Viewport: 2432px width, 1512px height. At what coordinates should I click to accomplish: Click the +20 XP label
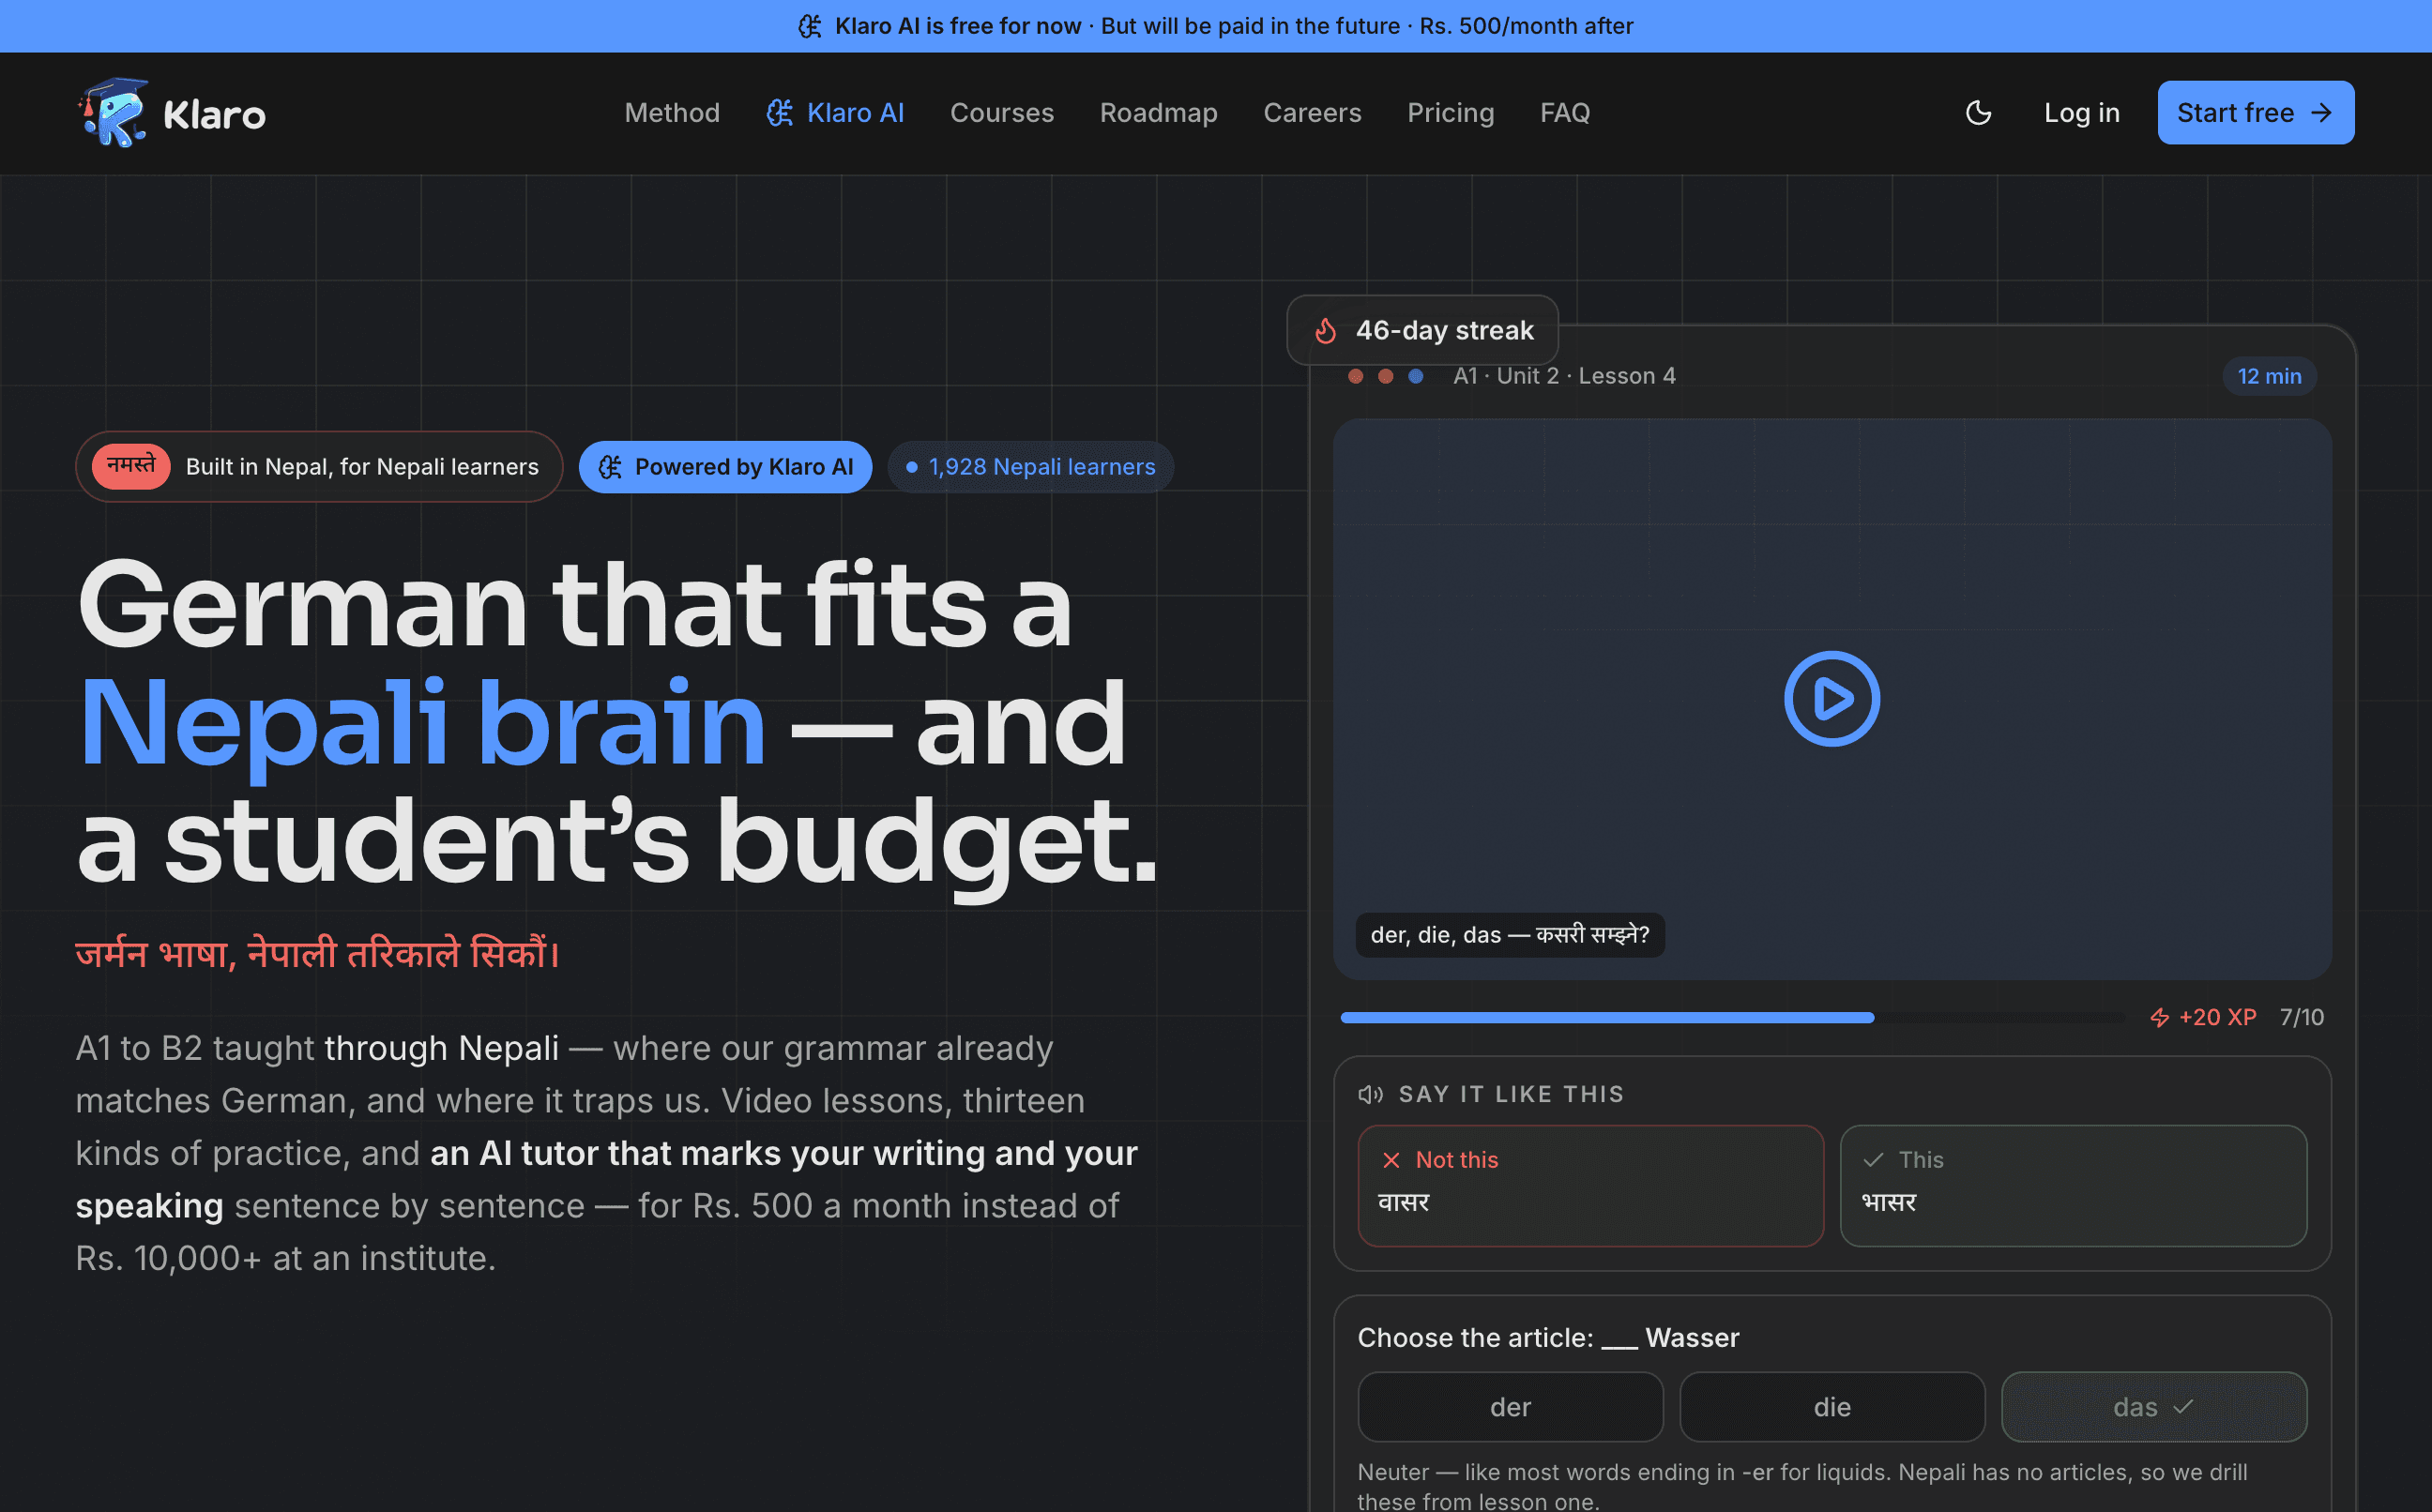pos(2218,1017)
